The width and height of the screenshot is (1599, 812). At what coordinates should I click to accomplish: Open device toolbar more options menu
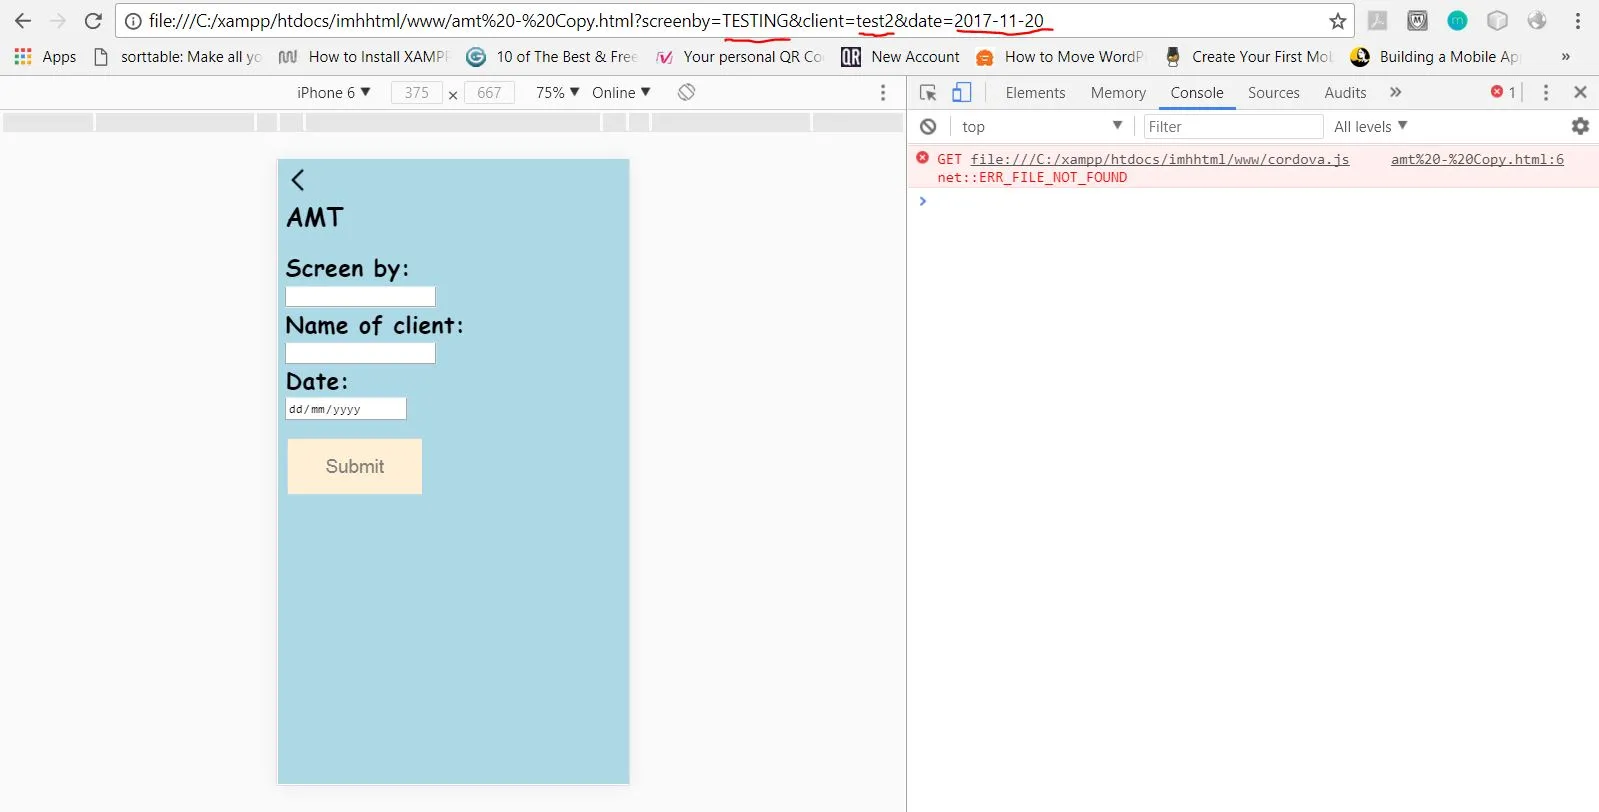point(882,92)
